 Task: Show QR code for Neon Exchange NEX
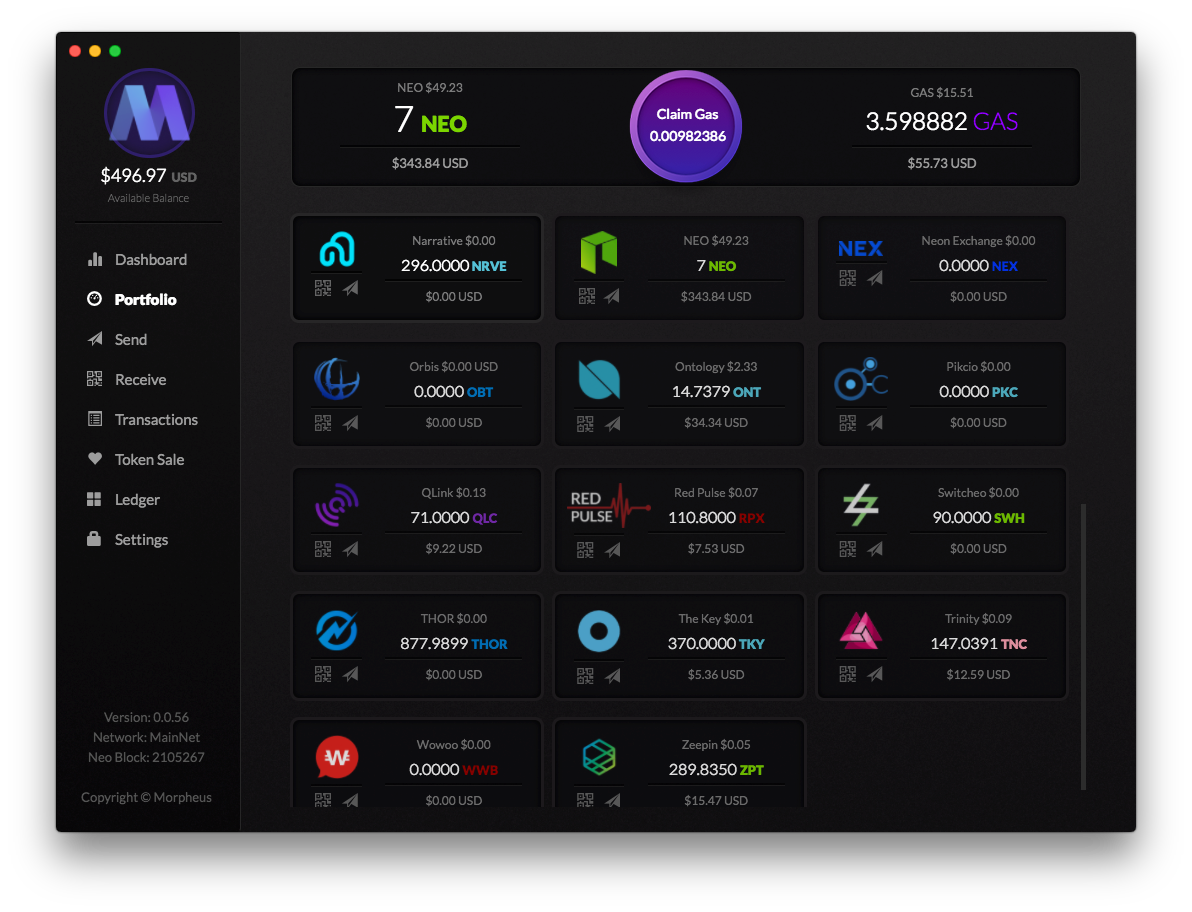848,278
